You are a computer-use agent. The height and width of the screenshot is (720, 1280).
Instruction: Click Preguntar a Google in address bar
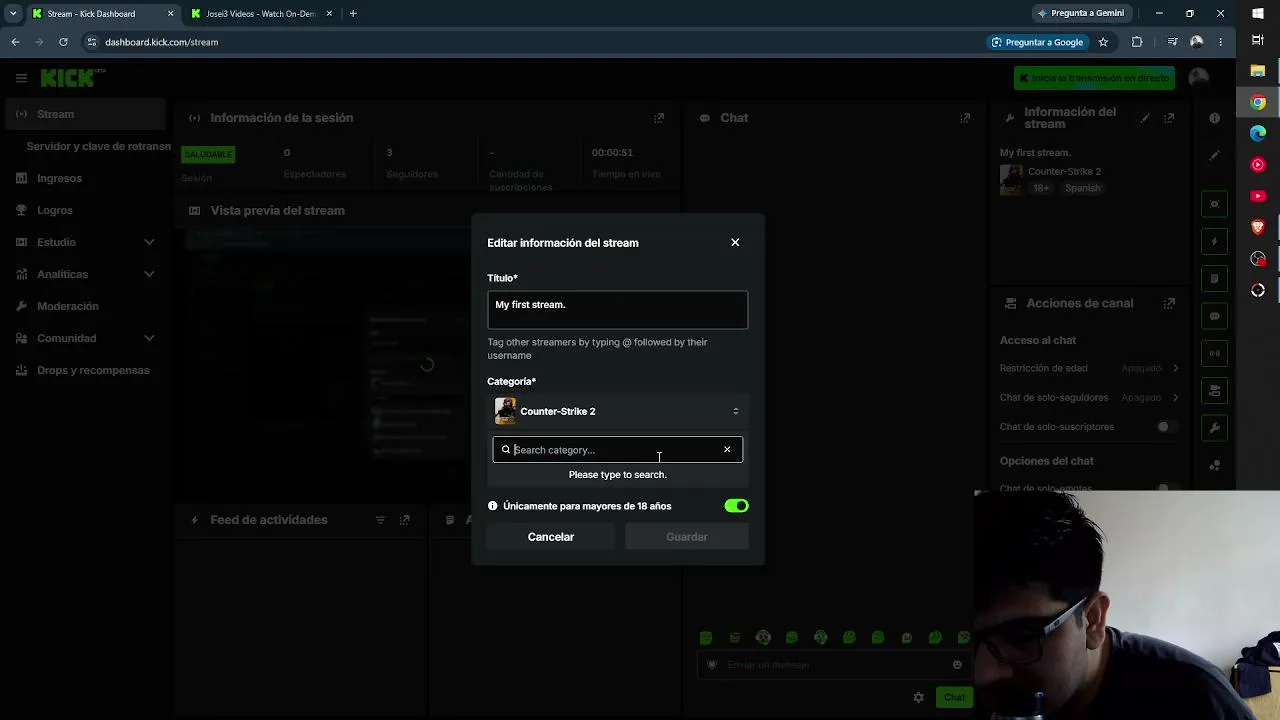click(1037, 42)
